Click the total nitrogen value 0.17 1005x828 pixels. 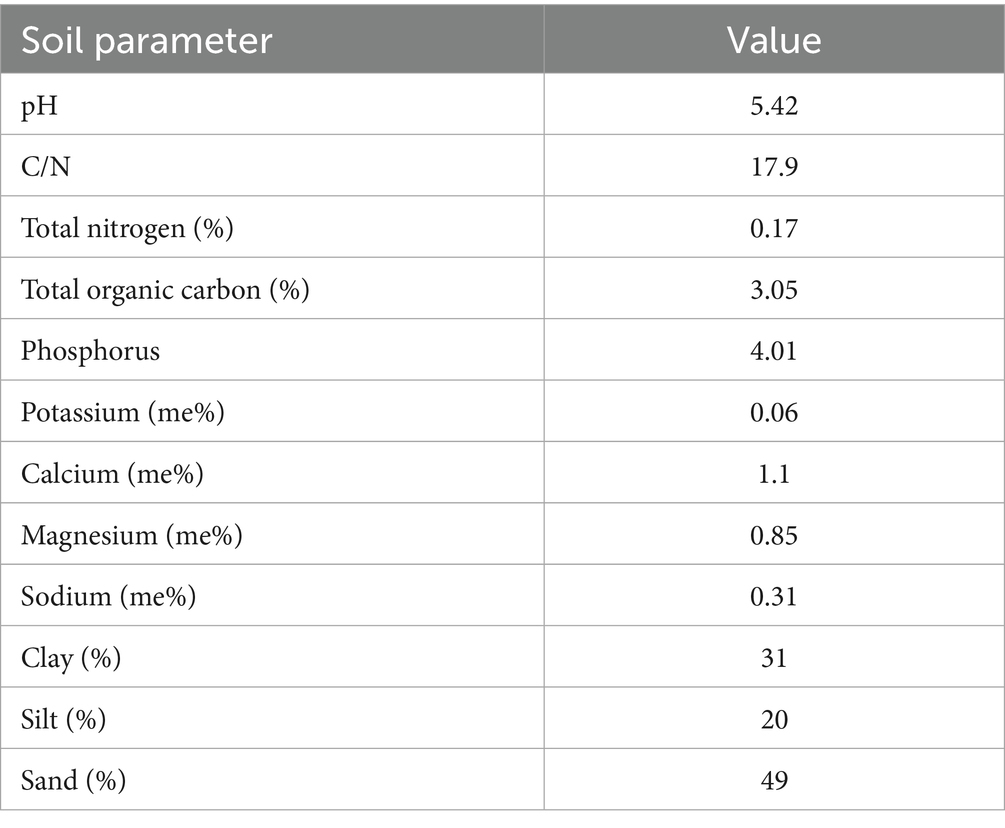pyautogui.click(x=773, y=229)
